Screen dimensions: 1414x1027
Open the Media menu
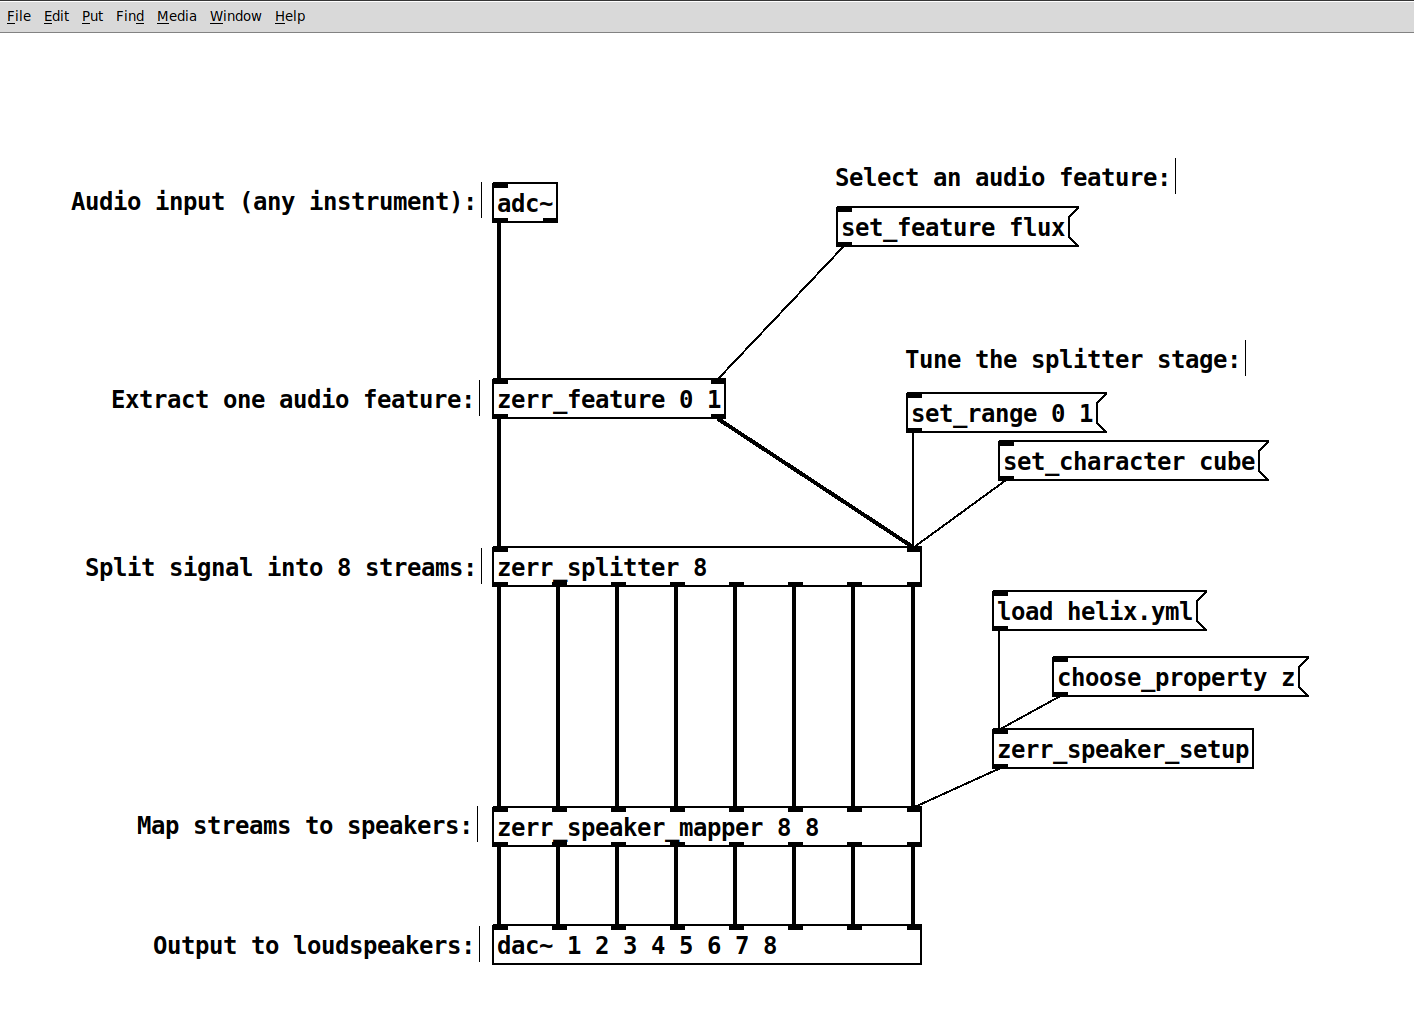point(176,16)
